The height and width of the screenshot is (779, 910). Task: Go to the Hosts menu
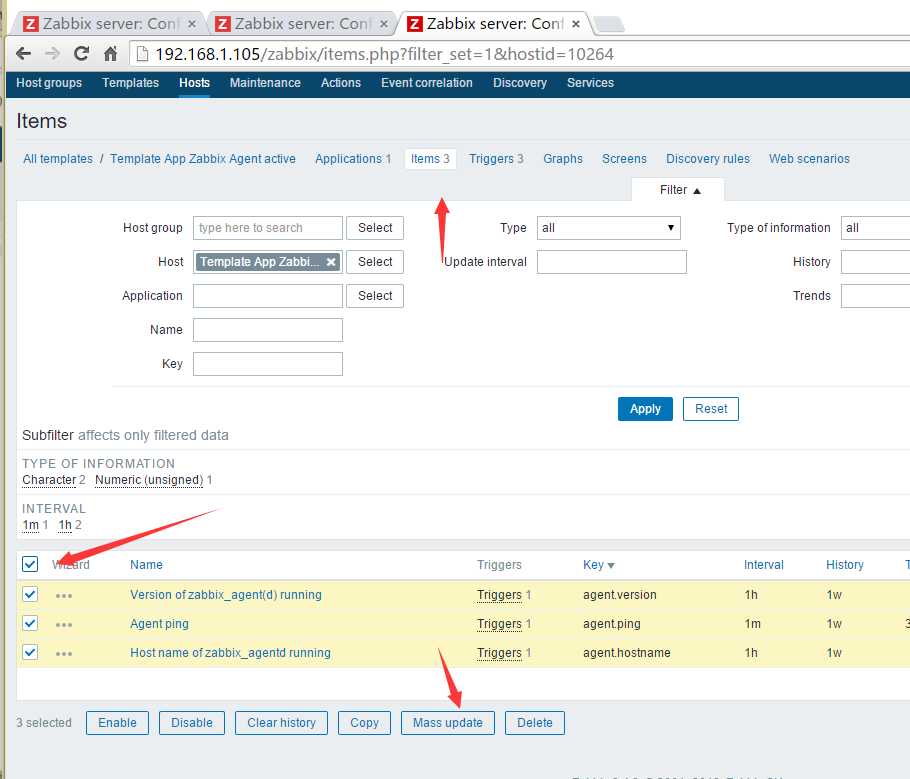(x=194, y=82)
